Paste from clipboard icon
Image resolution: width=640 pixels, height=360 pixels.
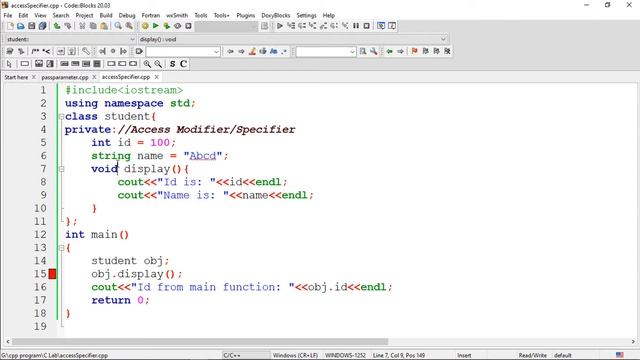click(x=104, y=26)
